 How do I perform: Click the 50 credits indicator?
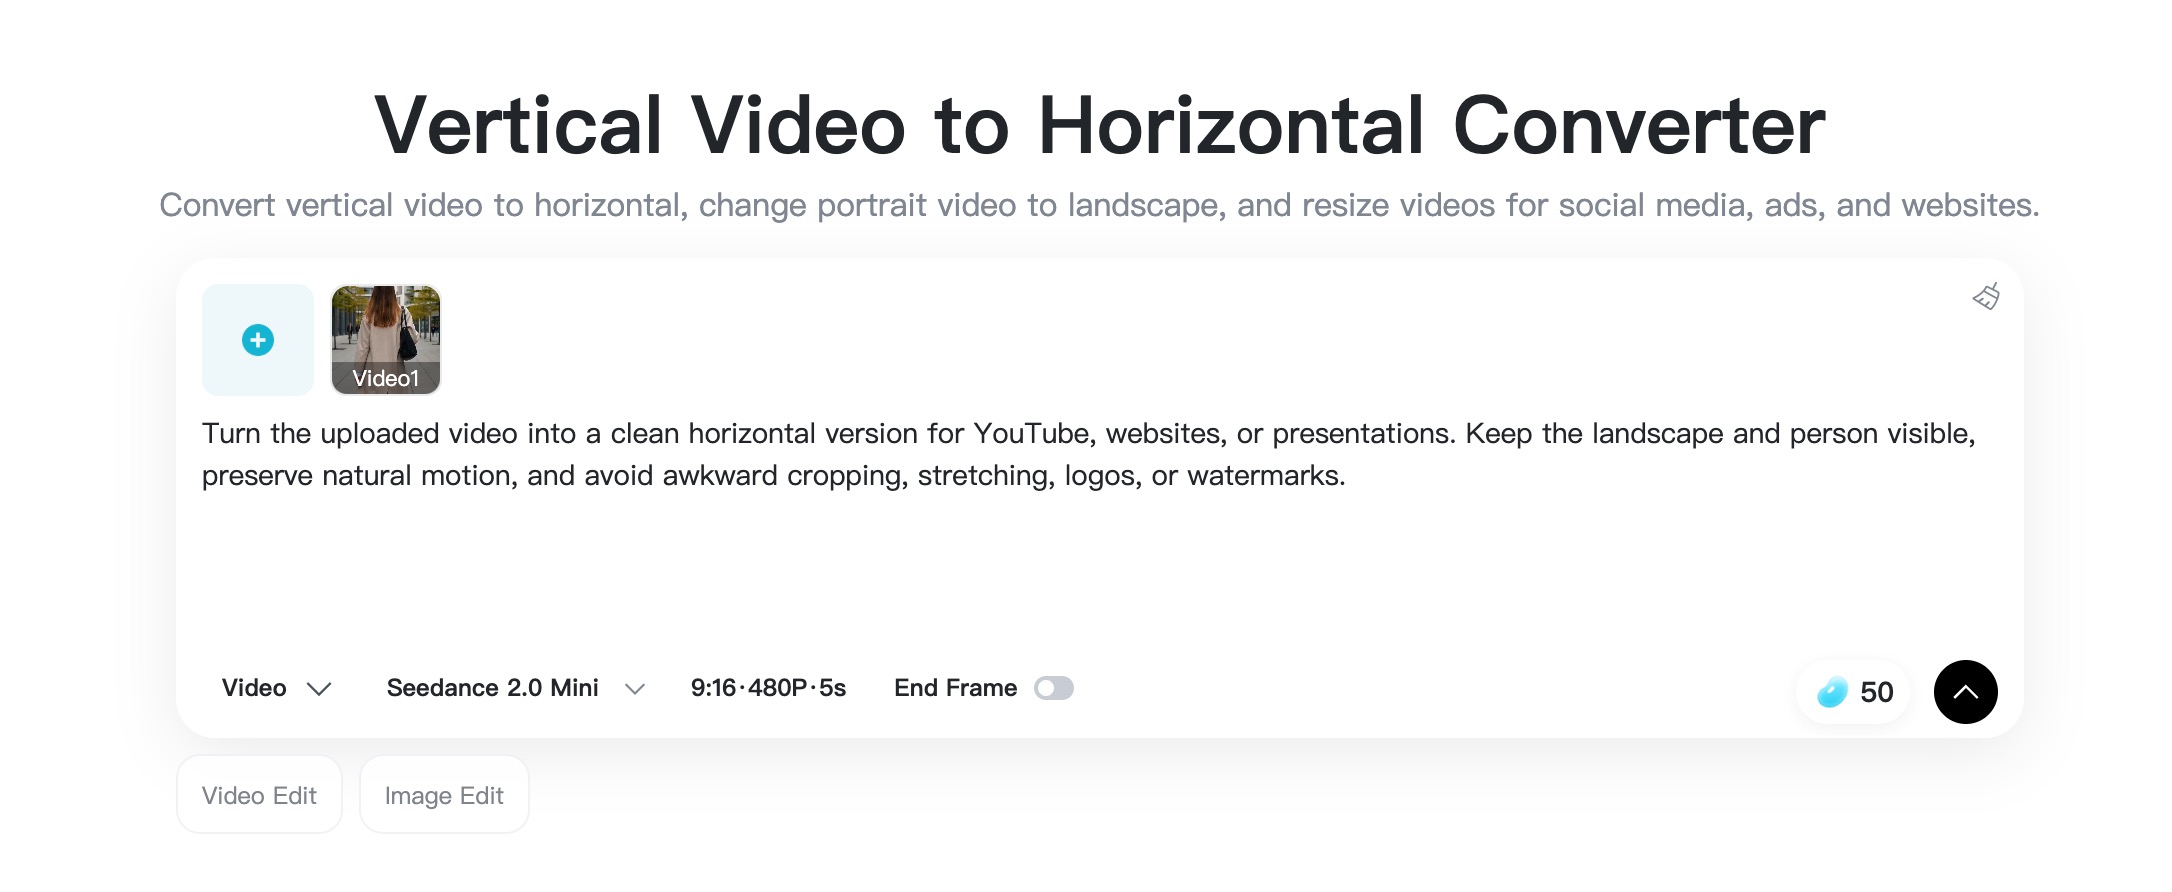point(1854,692)
